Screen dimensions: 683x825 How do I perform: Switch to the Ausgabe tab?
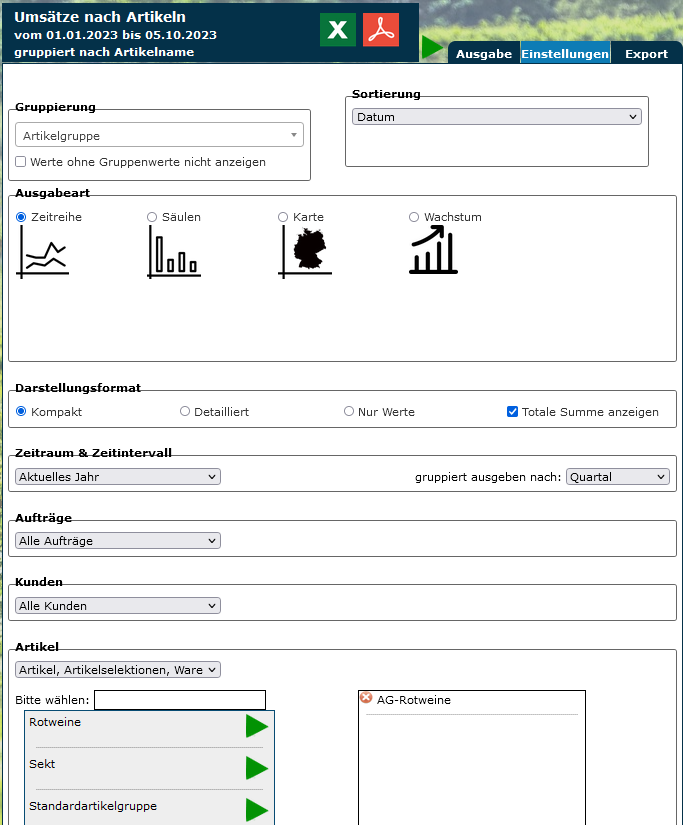click(x=484, y=54)
